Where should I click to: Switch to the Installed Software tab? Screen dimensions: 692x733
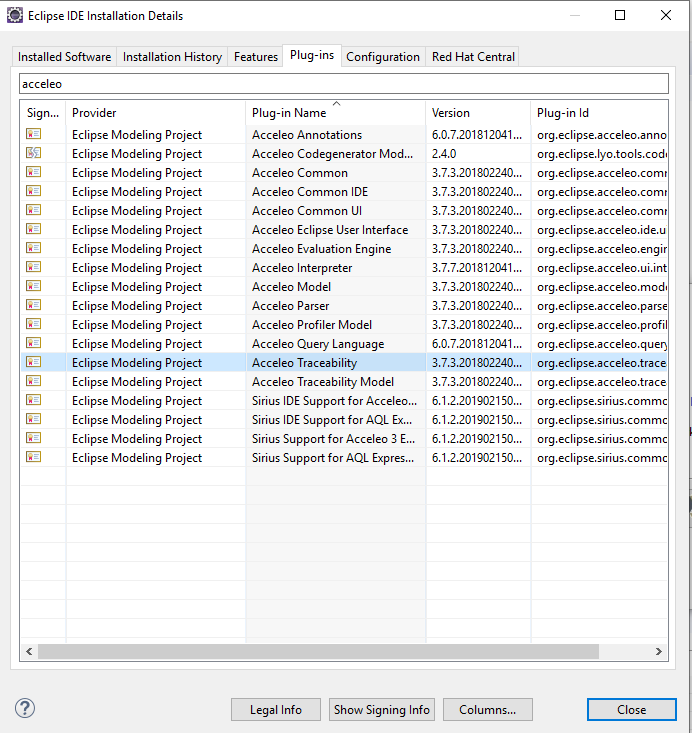pyautogui.click(x=64, y=57)
